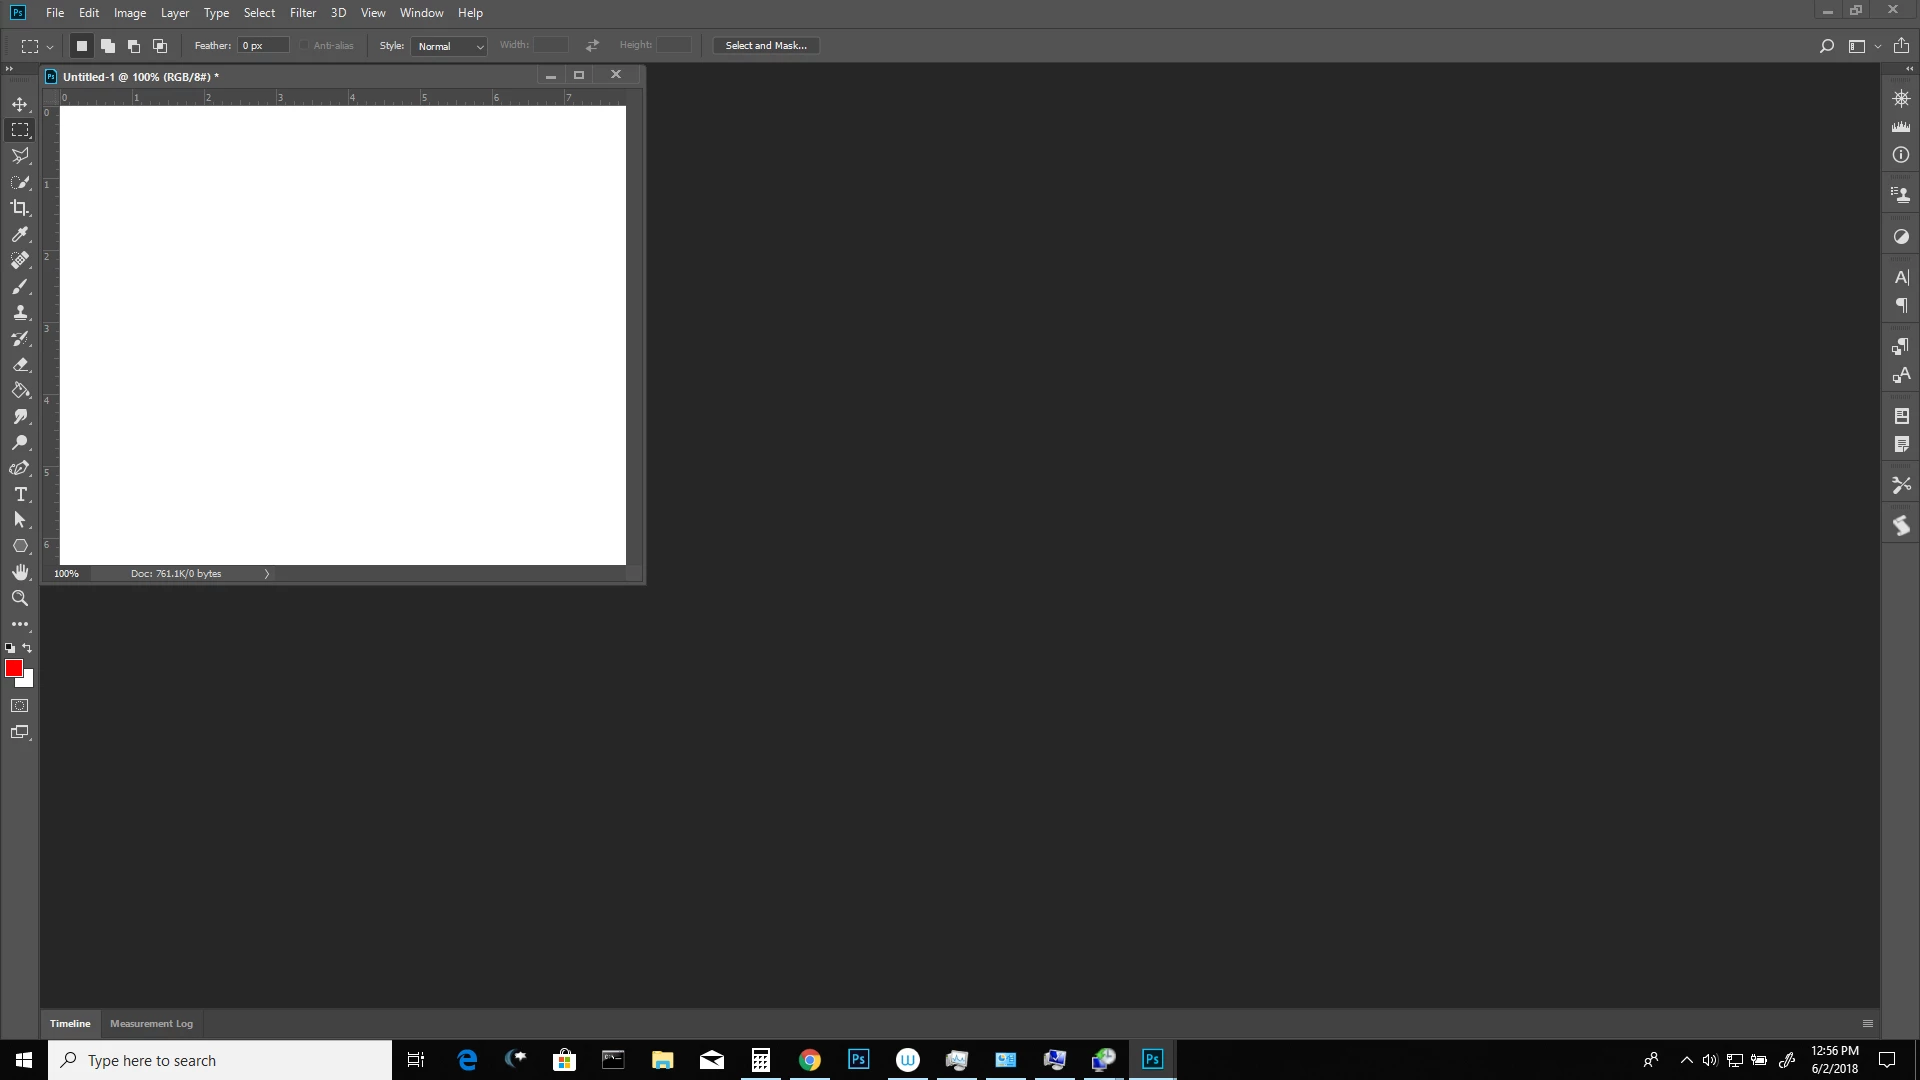The image size is (1920, 1080).
Task: Click the Feather input field
Action: coord(262,46)
